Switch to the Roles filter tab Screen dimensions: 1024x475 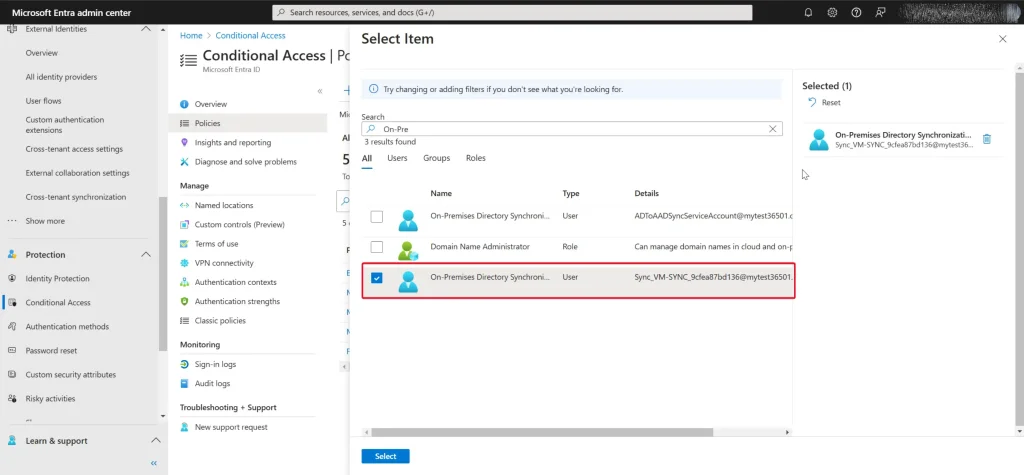pyautogui.click(x=475, y=158)
